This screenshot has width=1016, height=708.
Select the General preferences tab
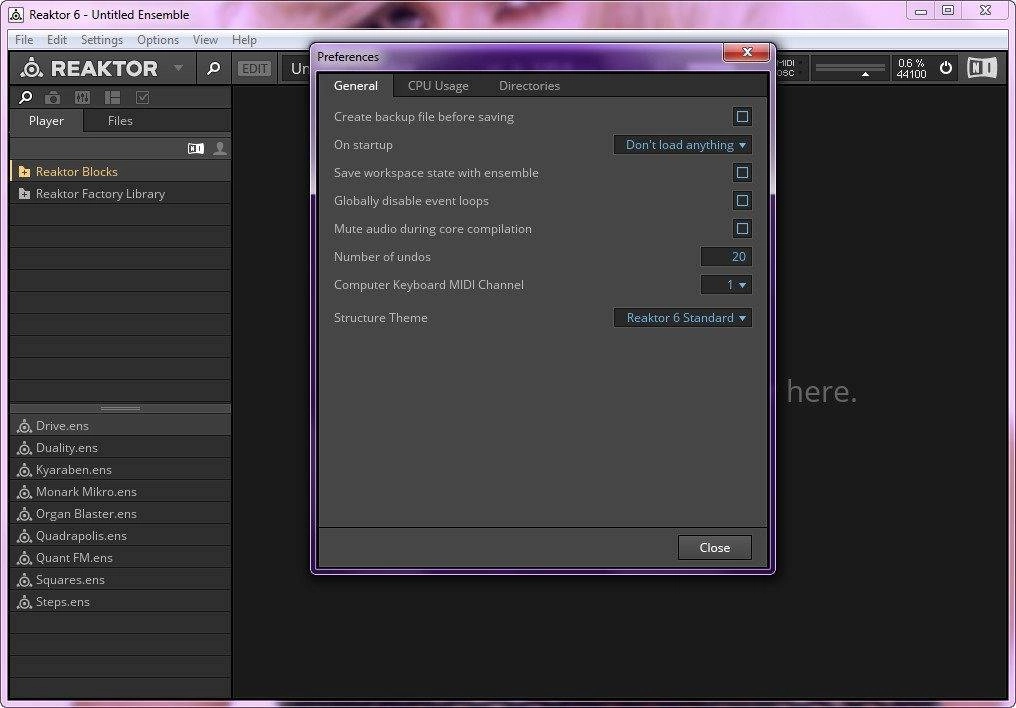(356, 86)
